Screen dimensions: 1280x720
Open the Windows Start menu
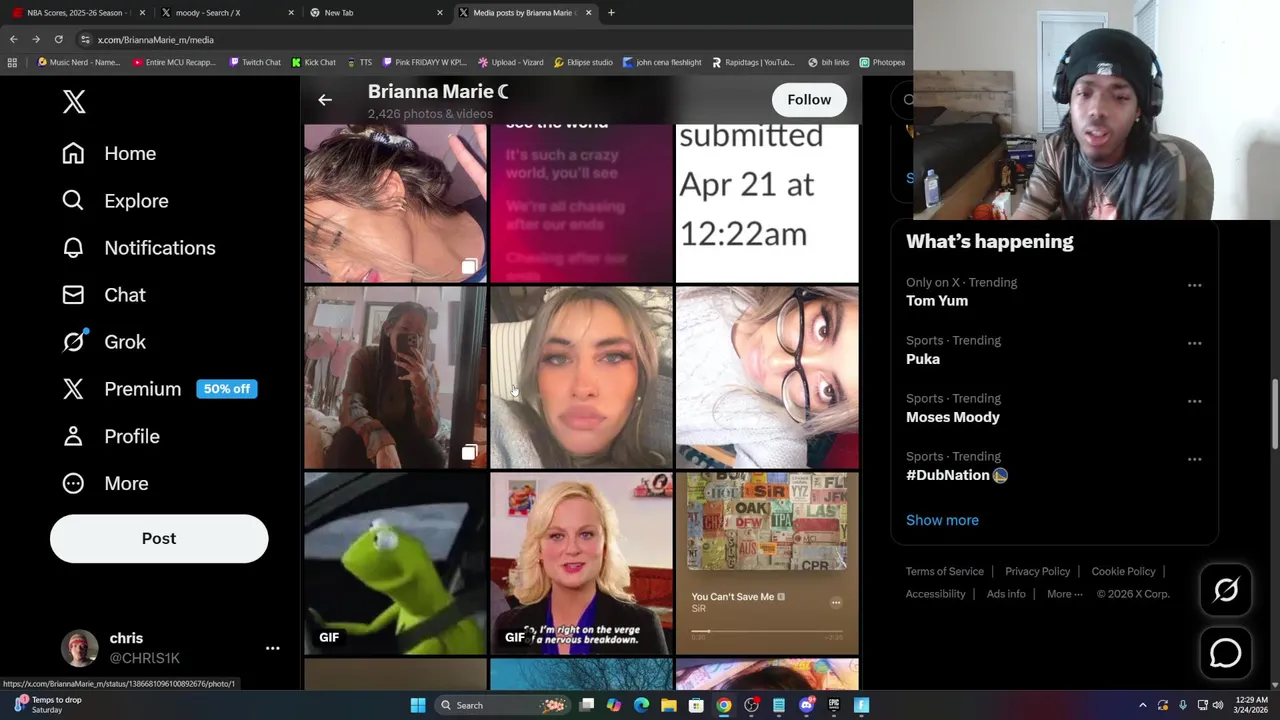(418, 705)
